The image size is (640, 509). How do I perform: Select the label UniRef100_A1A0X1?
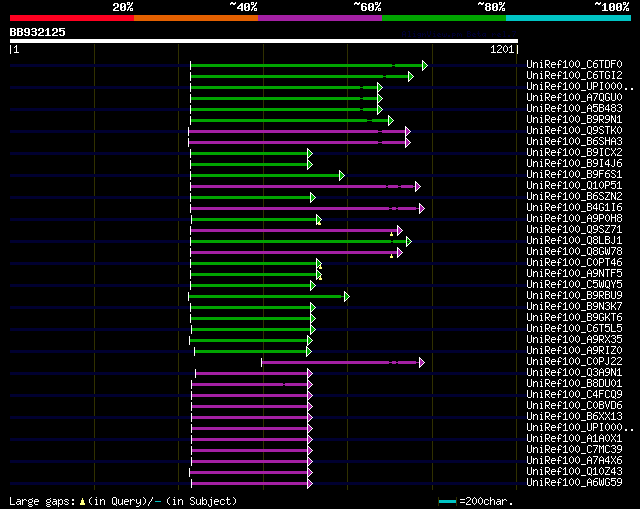pyautogui.click(x=574, y=439)
